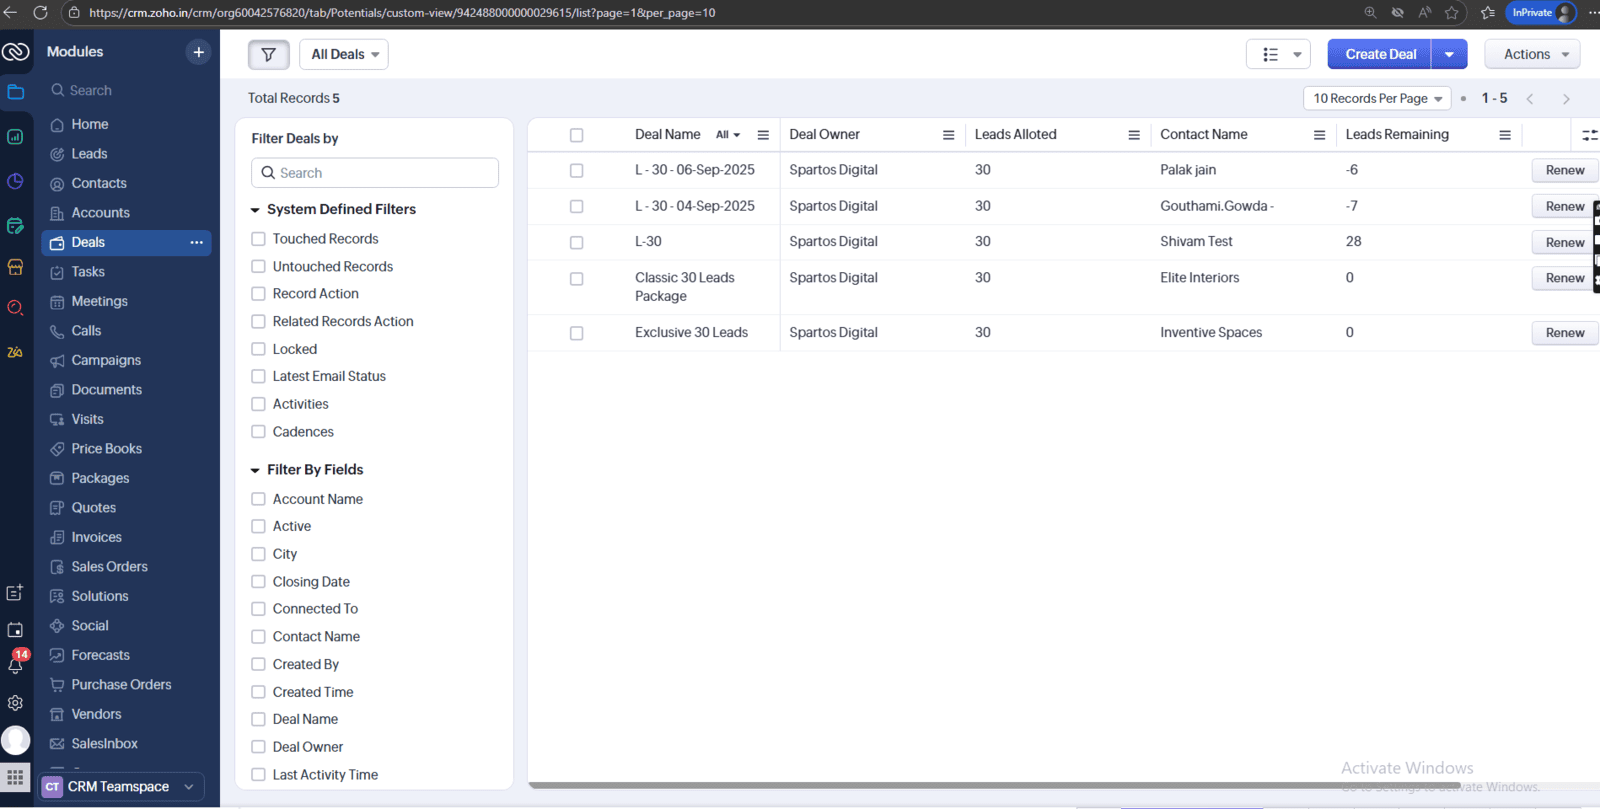Image resolution: width=1600 pixels, height=809 pixels.
Task: Open the notifications bell icon
Action: 15,665
